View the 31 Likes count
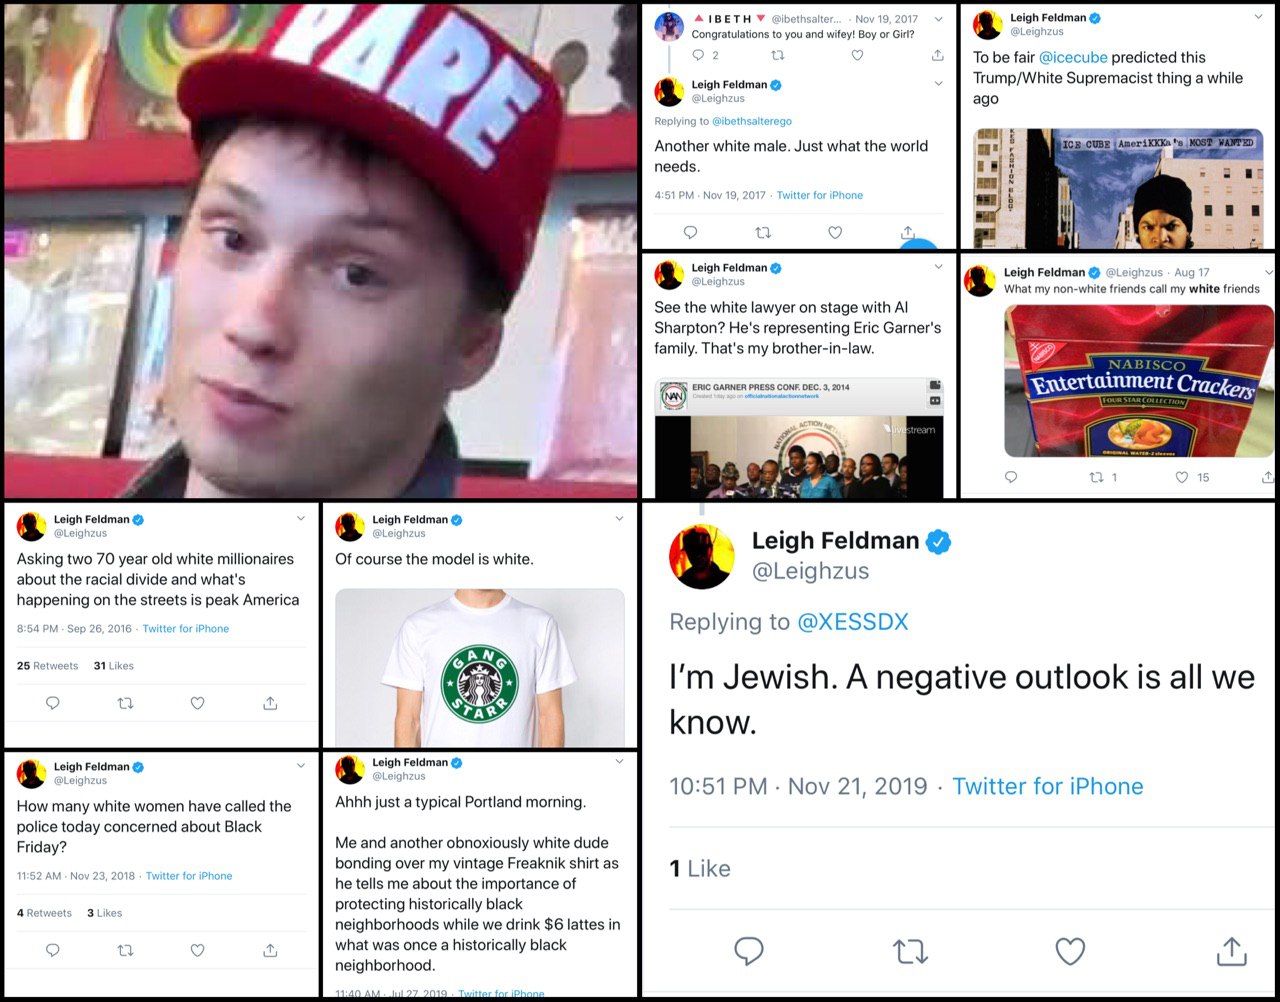1280x1002 pixels. pyautogui.click(x=113, y=666)
